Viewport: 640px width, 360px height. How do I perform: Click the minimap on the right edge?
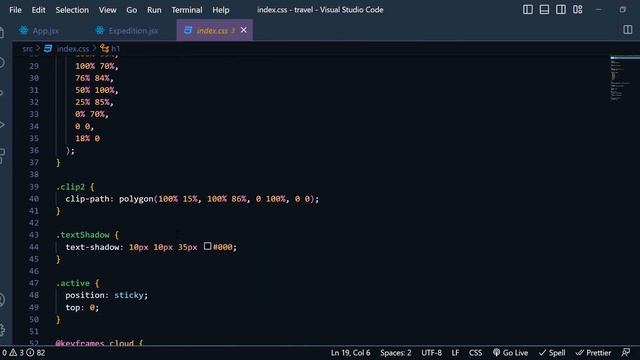[x=624, y=78]
